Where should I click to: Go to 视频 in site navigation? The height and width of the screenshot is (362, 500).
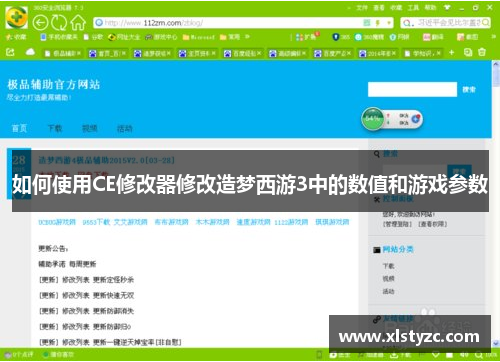(x=90, y=128)
